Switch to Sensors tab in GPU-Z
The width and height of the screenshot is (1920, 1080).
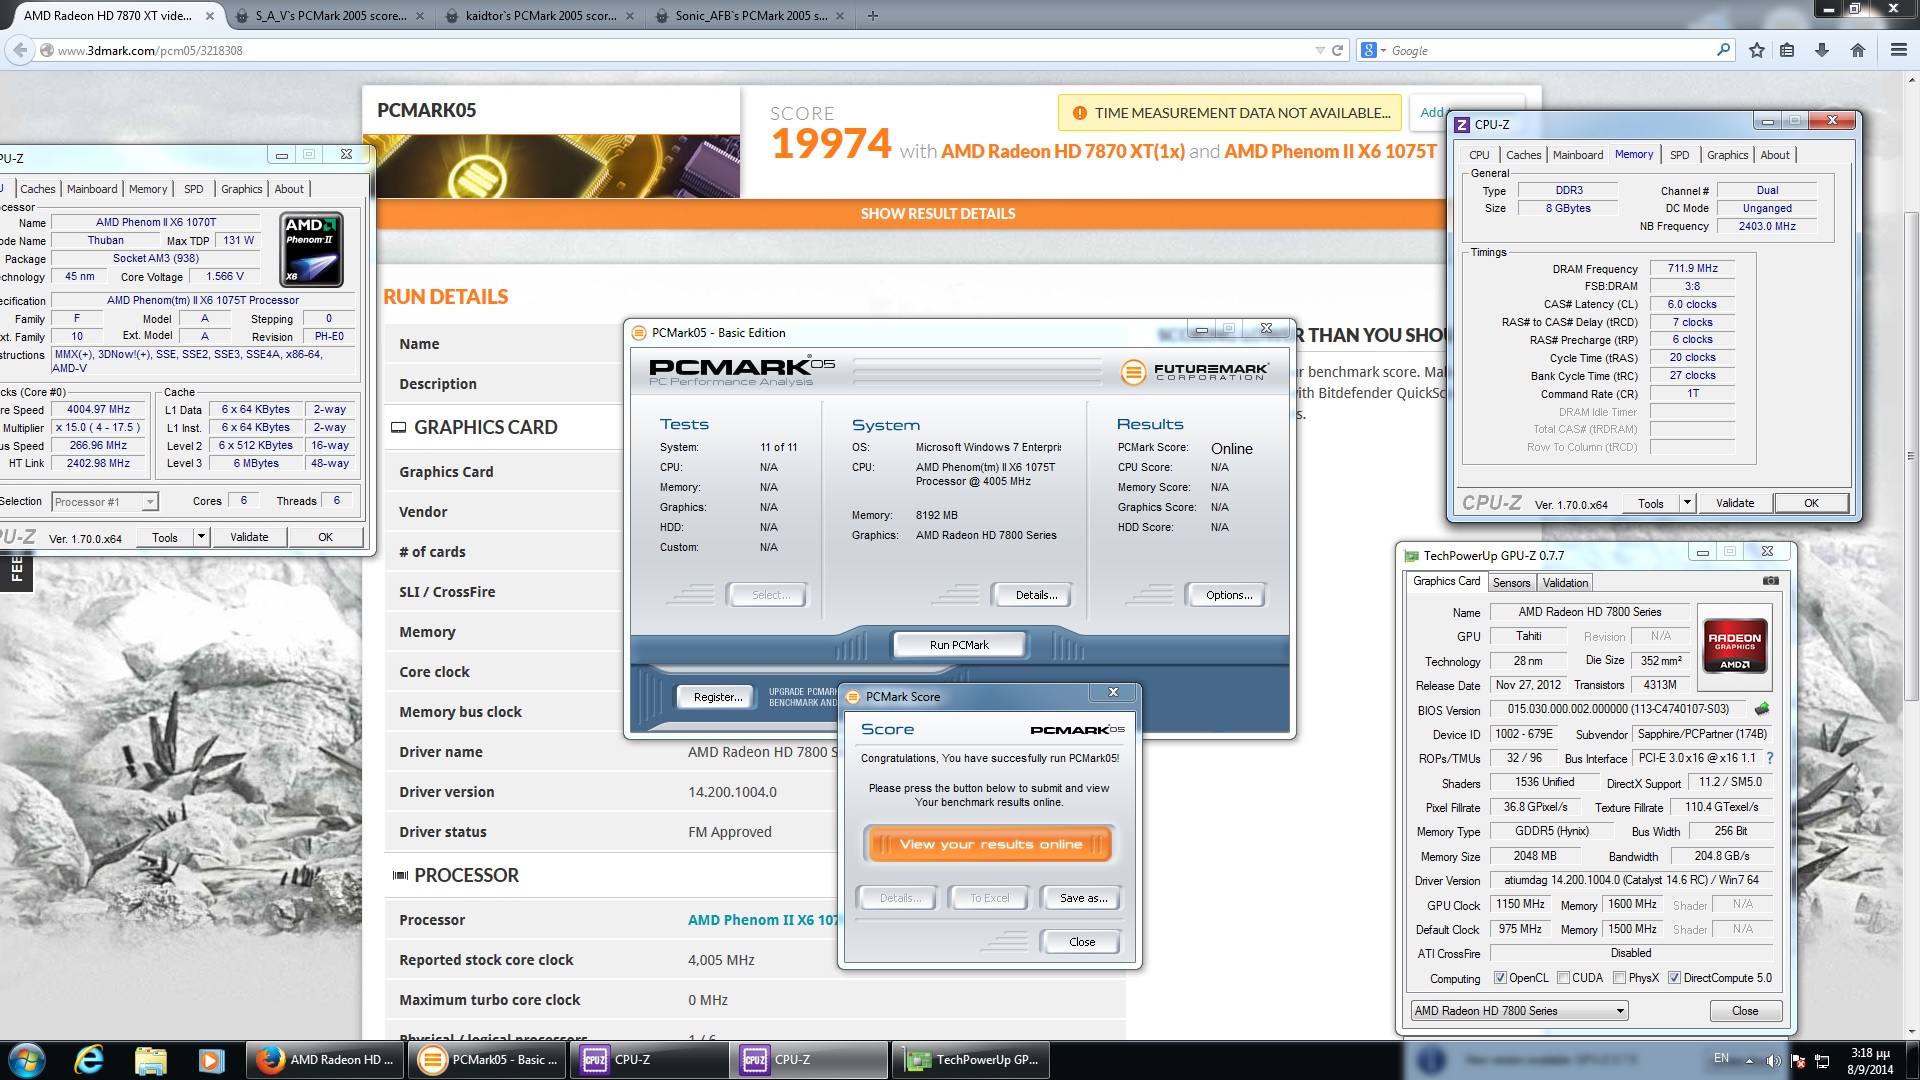point(1511,583)
